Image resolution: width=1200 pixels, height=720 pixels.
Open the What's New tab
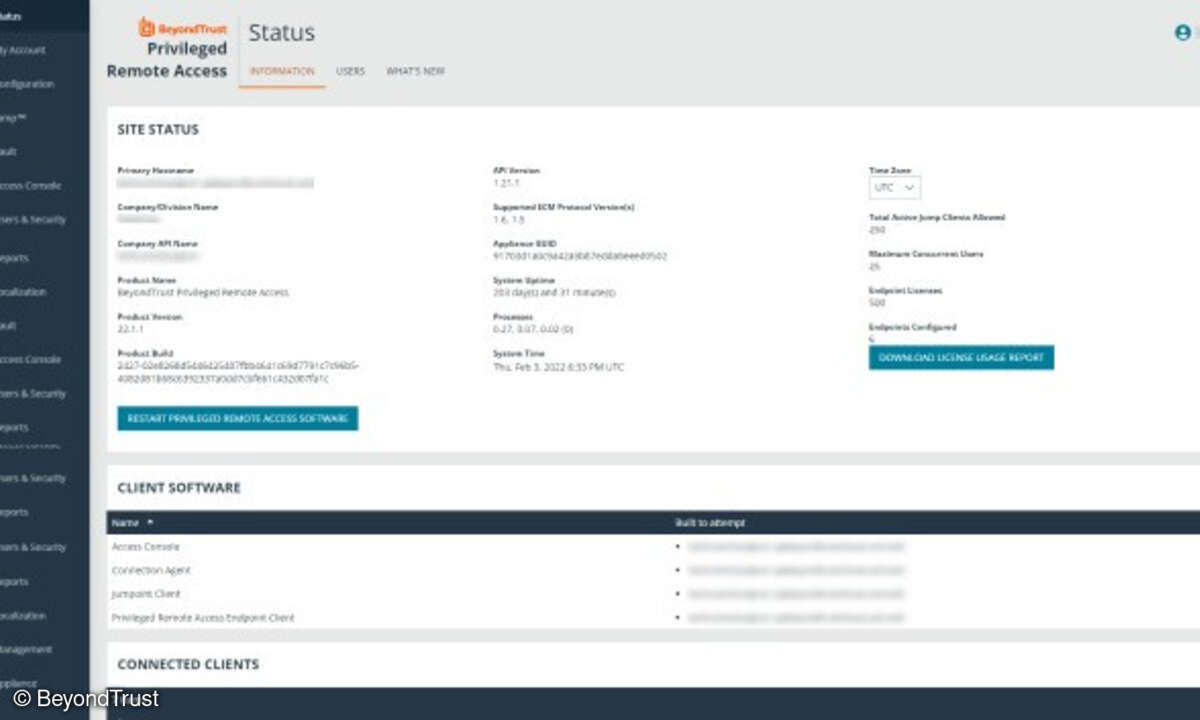click(415, 71)
